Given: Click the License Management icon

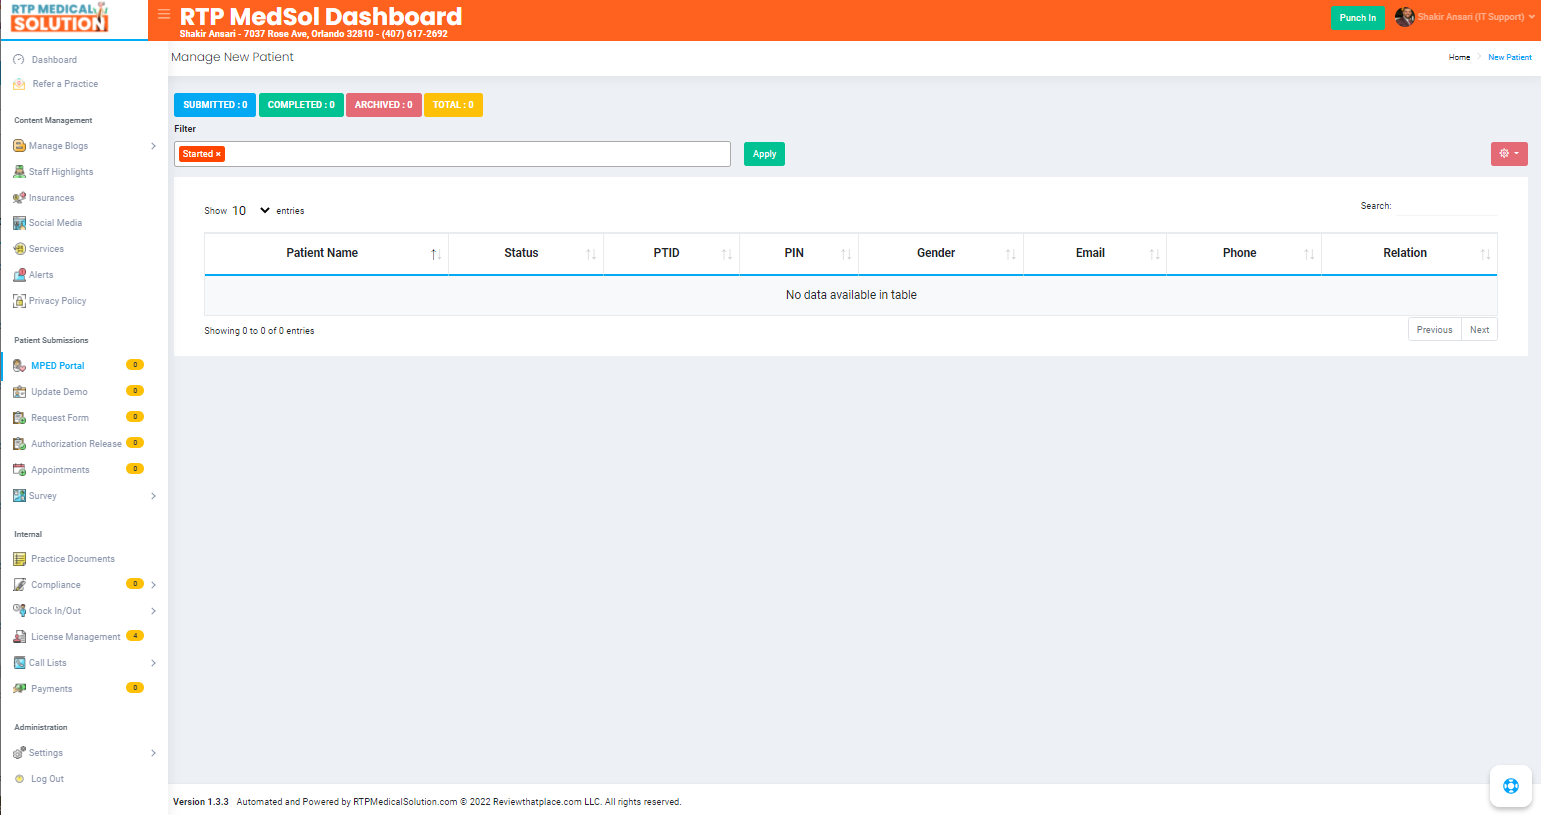Looking at the screenshot, I should 19,637.
